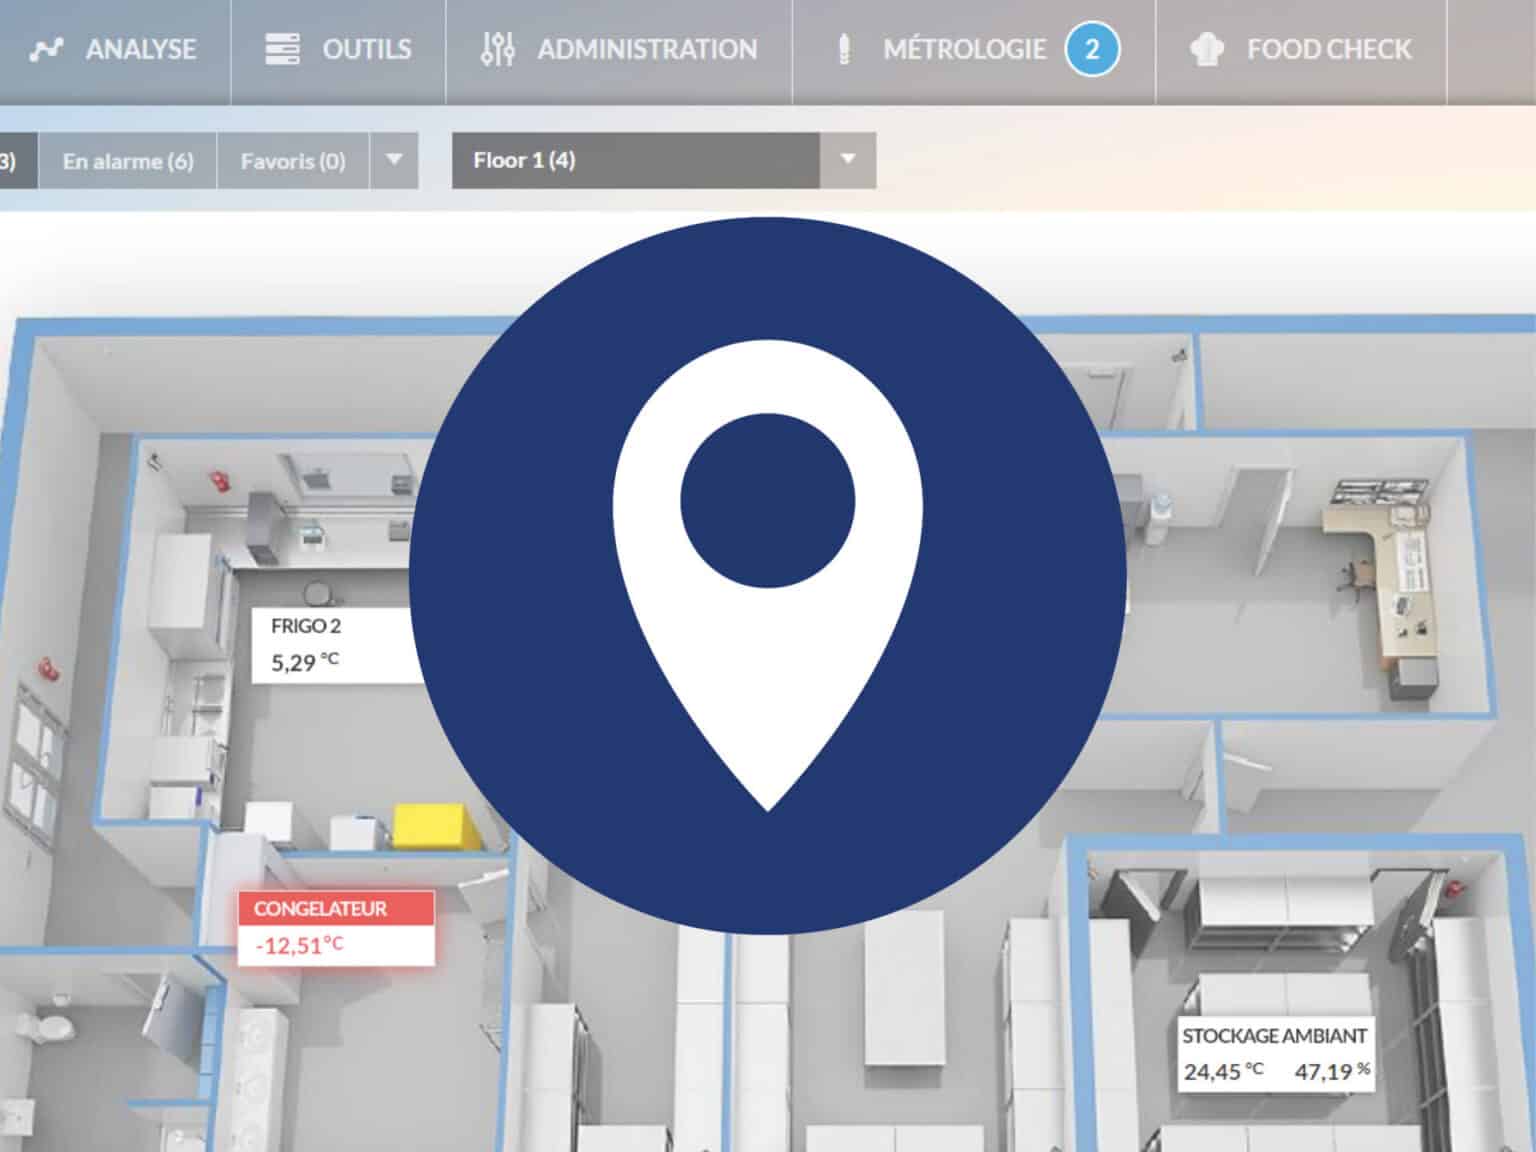Click the red CONGELATEUR alarm label
Screen dimensions: 1536x1152
[x=320, y=909]
